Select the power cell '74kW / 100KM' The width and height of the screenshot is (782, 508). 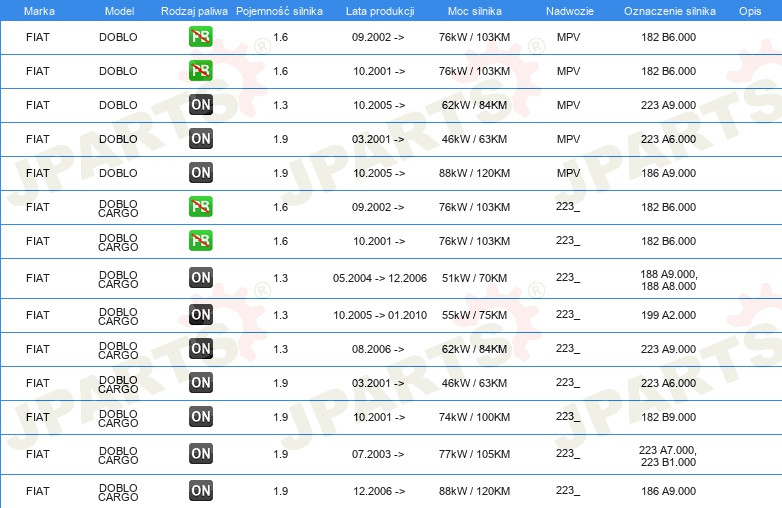[474, 417]
